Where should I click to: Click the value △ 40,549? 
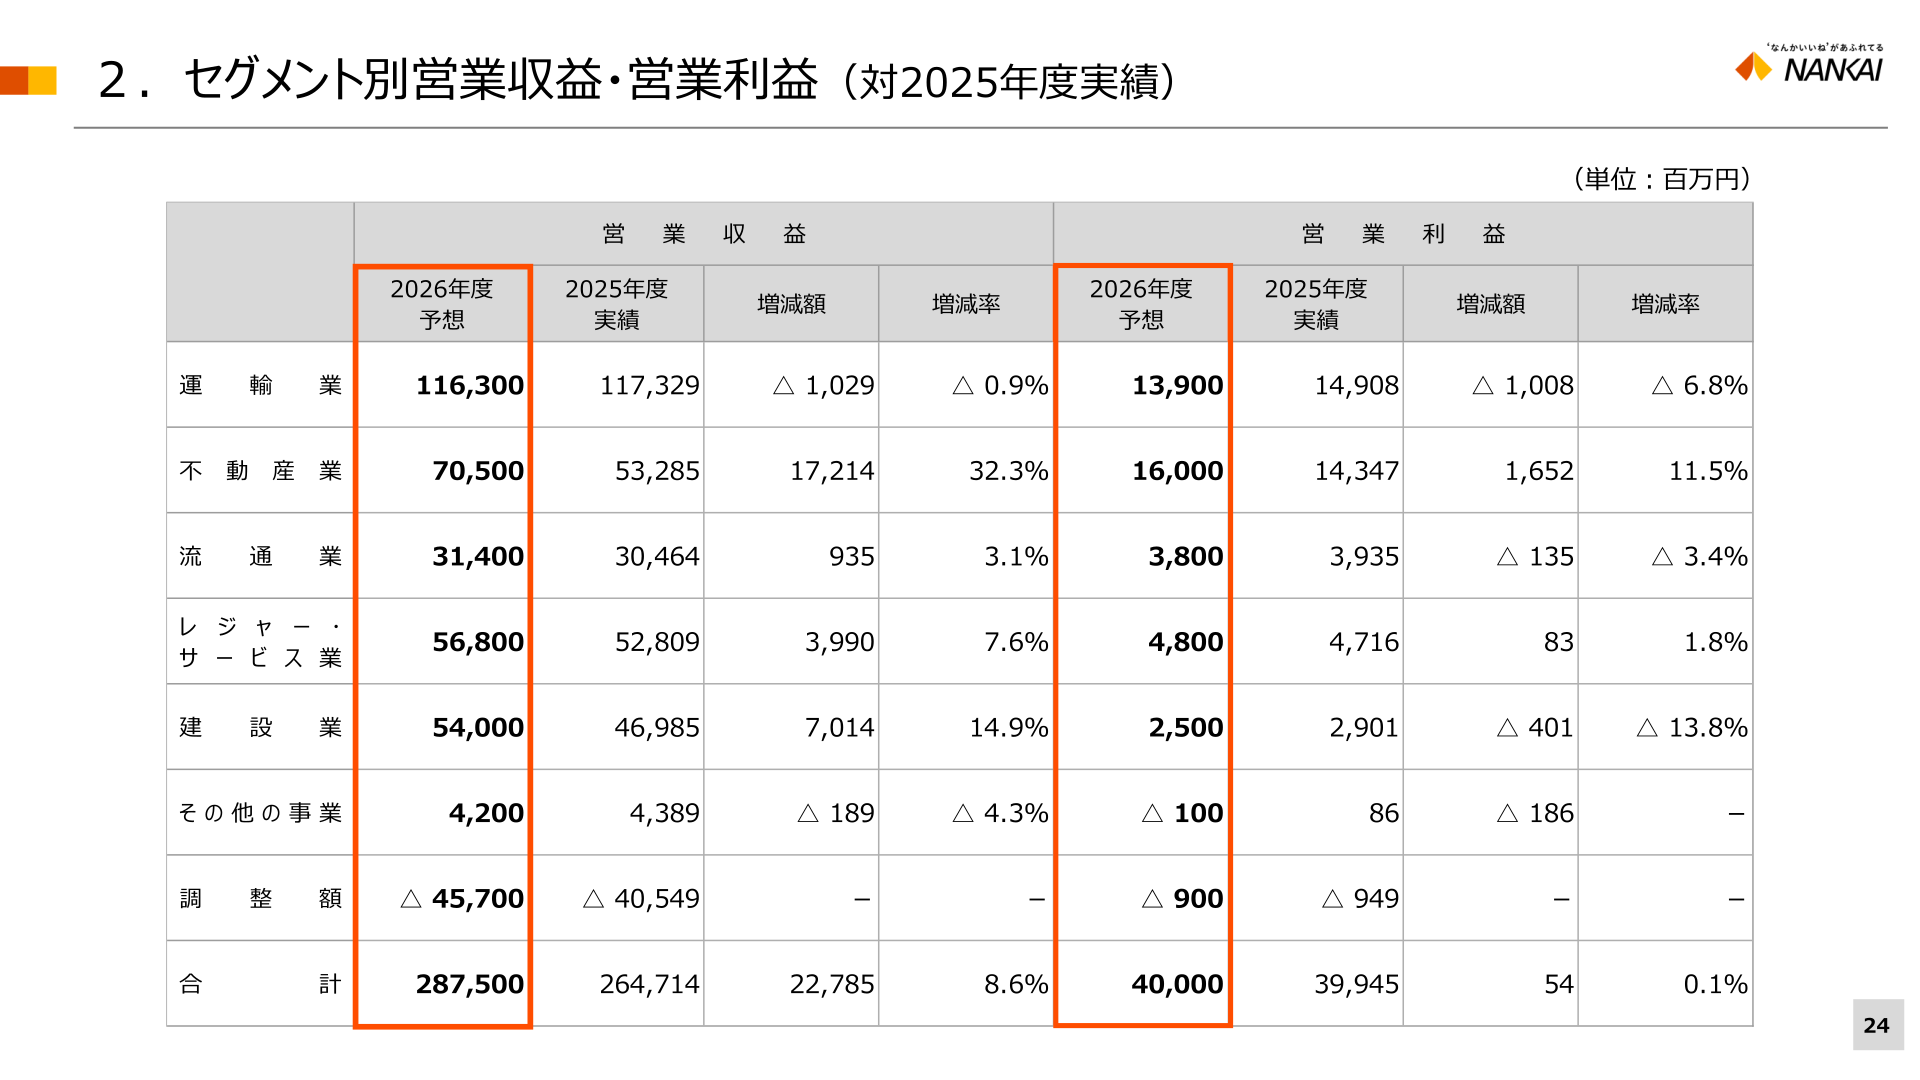click(641, 898)
